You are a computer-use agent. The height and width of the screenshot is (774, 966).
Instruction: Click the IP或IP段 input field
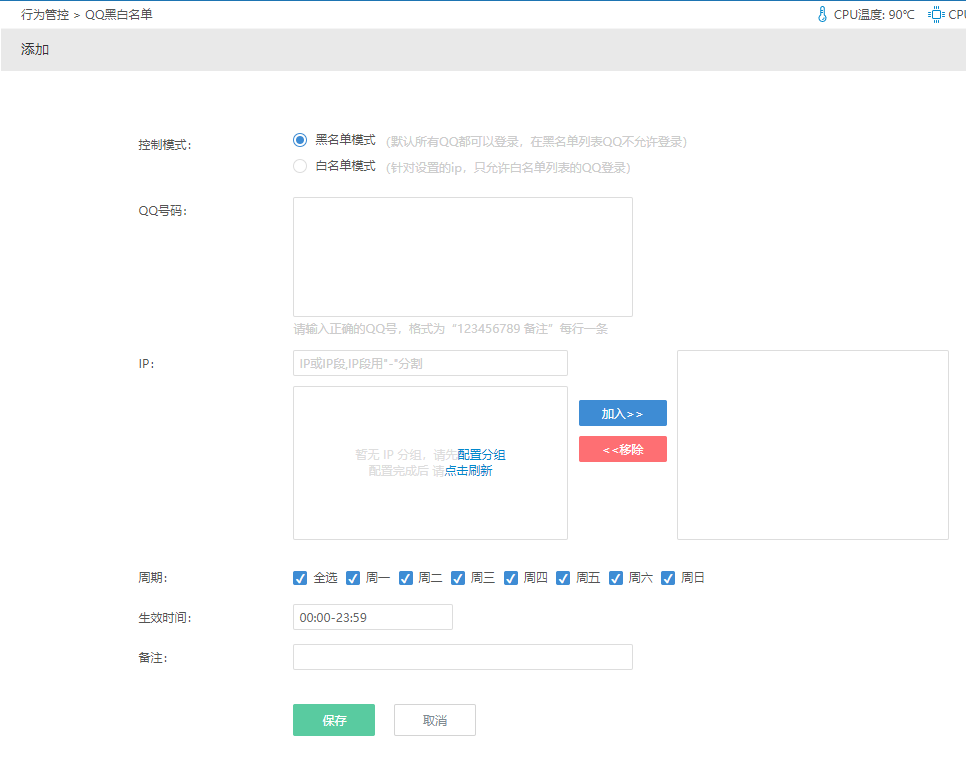point(430,363)
